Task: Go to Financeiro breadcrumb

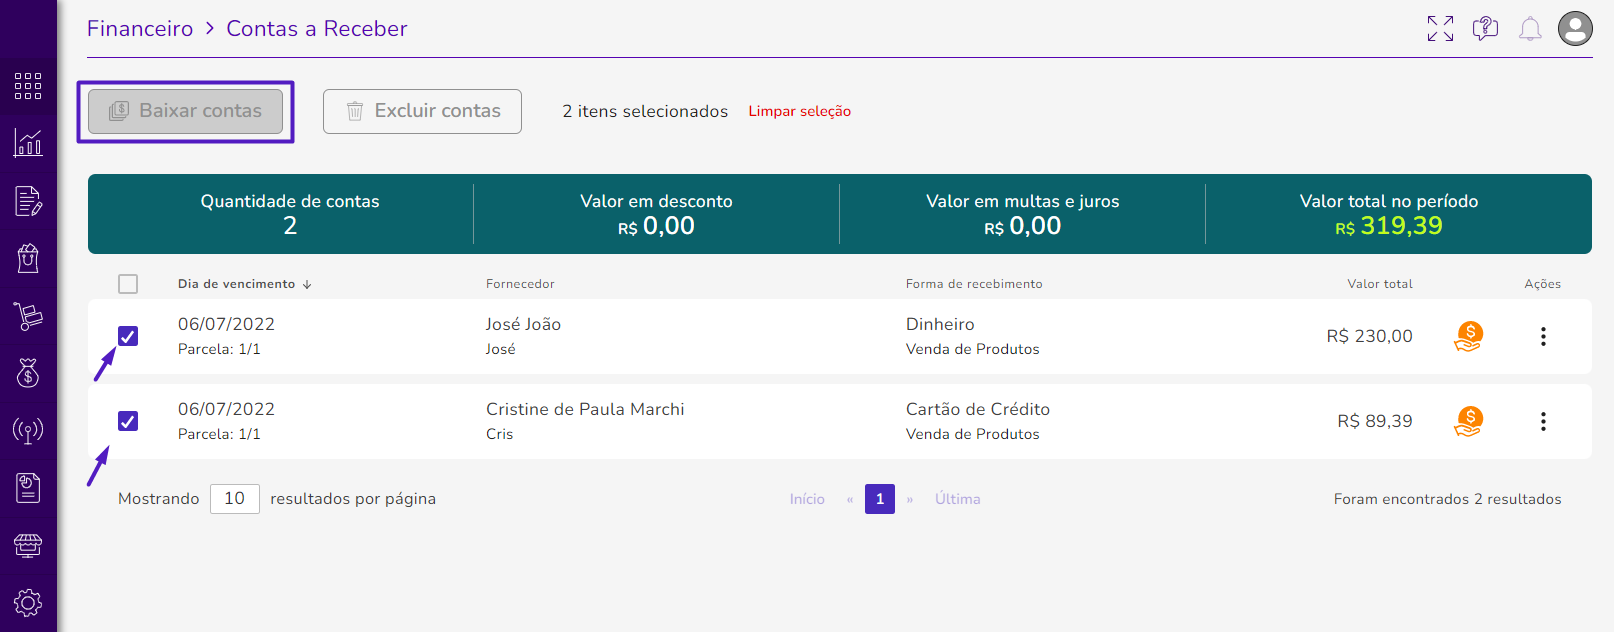Action: pyautogui.click(x=140, y=29)
